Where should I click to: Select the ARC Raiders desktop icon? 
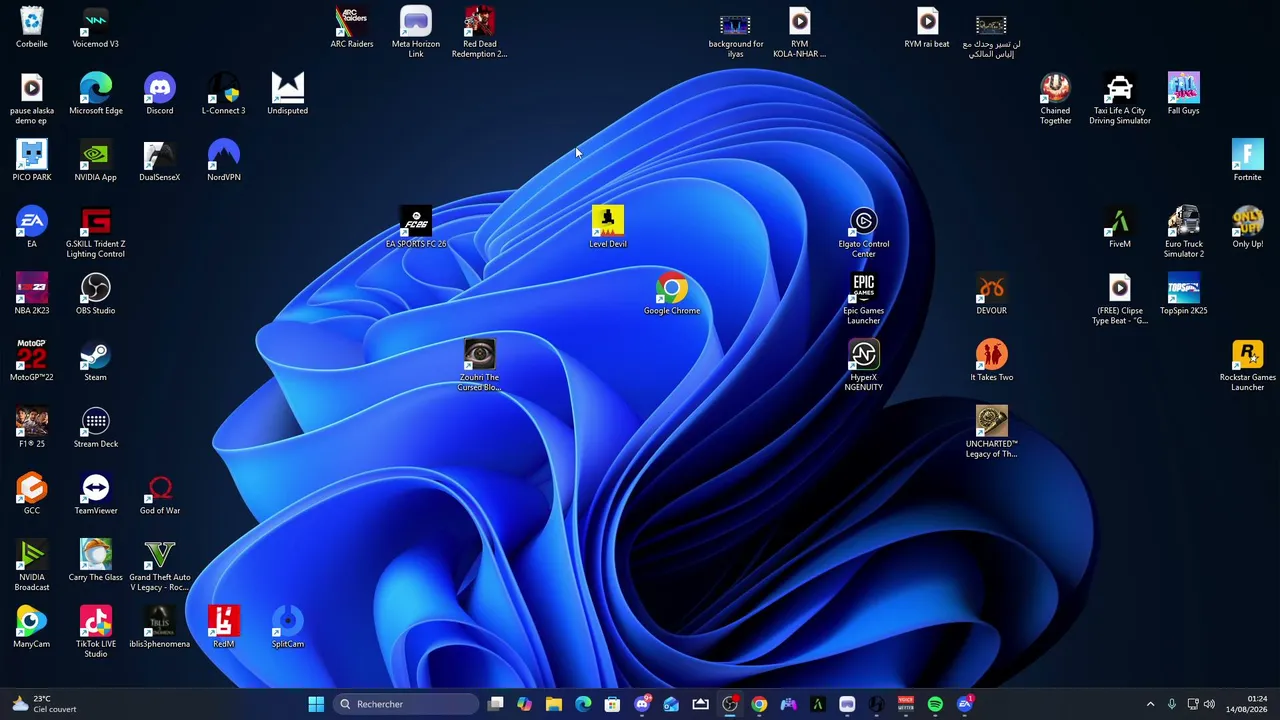point(352,28)
